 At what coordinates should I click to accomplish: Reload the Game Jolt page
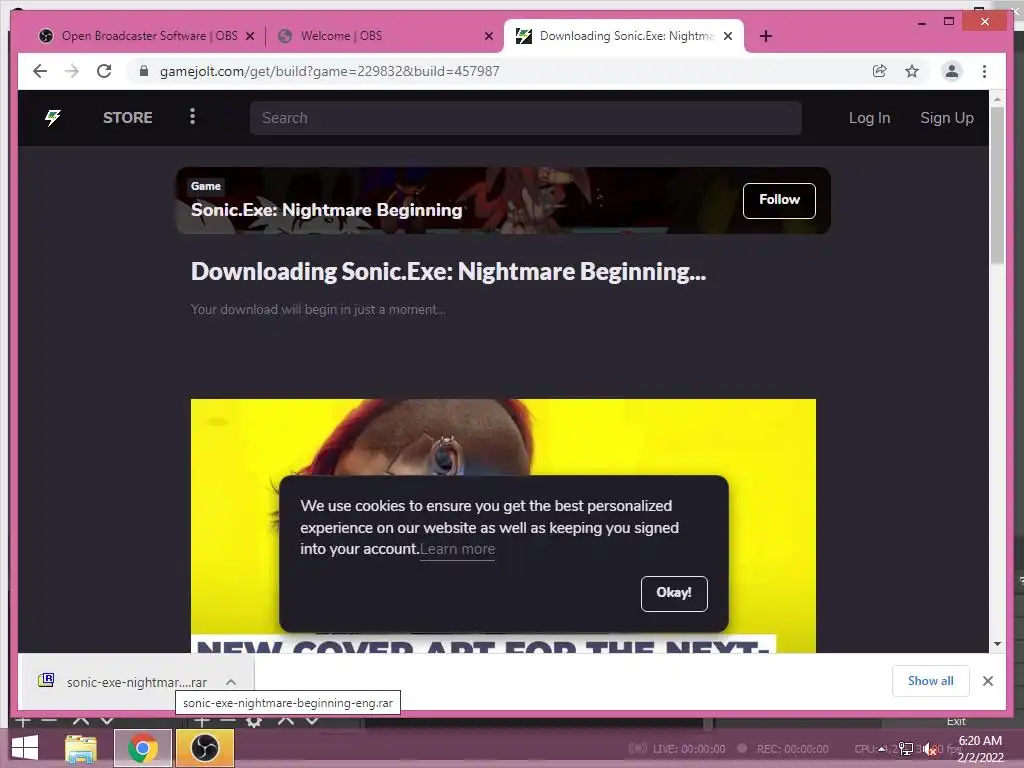tap(104, 71)
